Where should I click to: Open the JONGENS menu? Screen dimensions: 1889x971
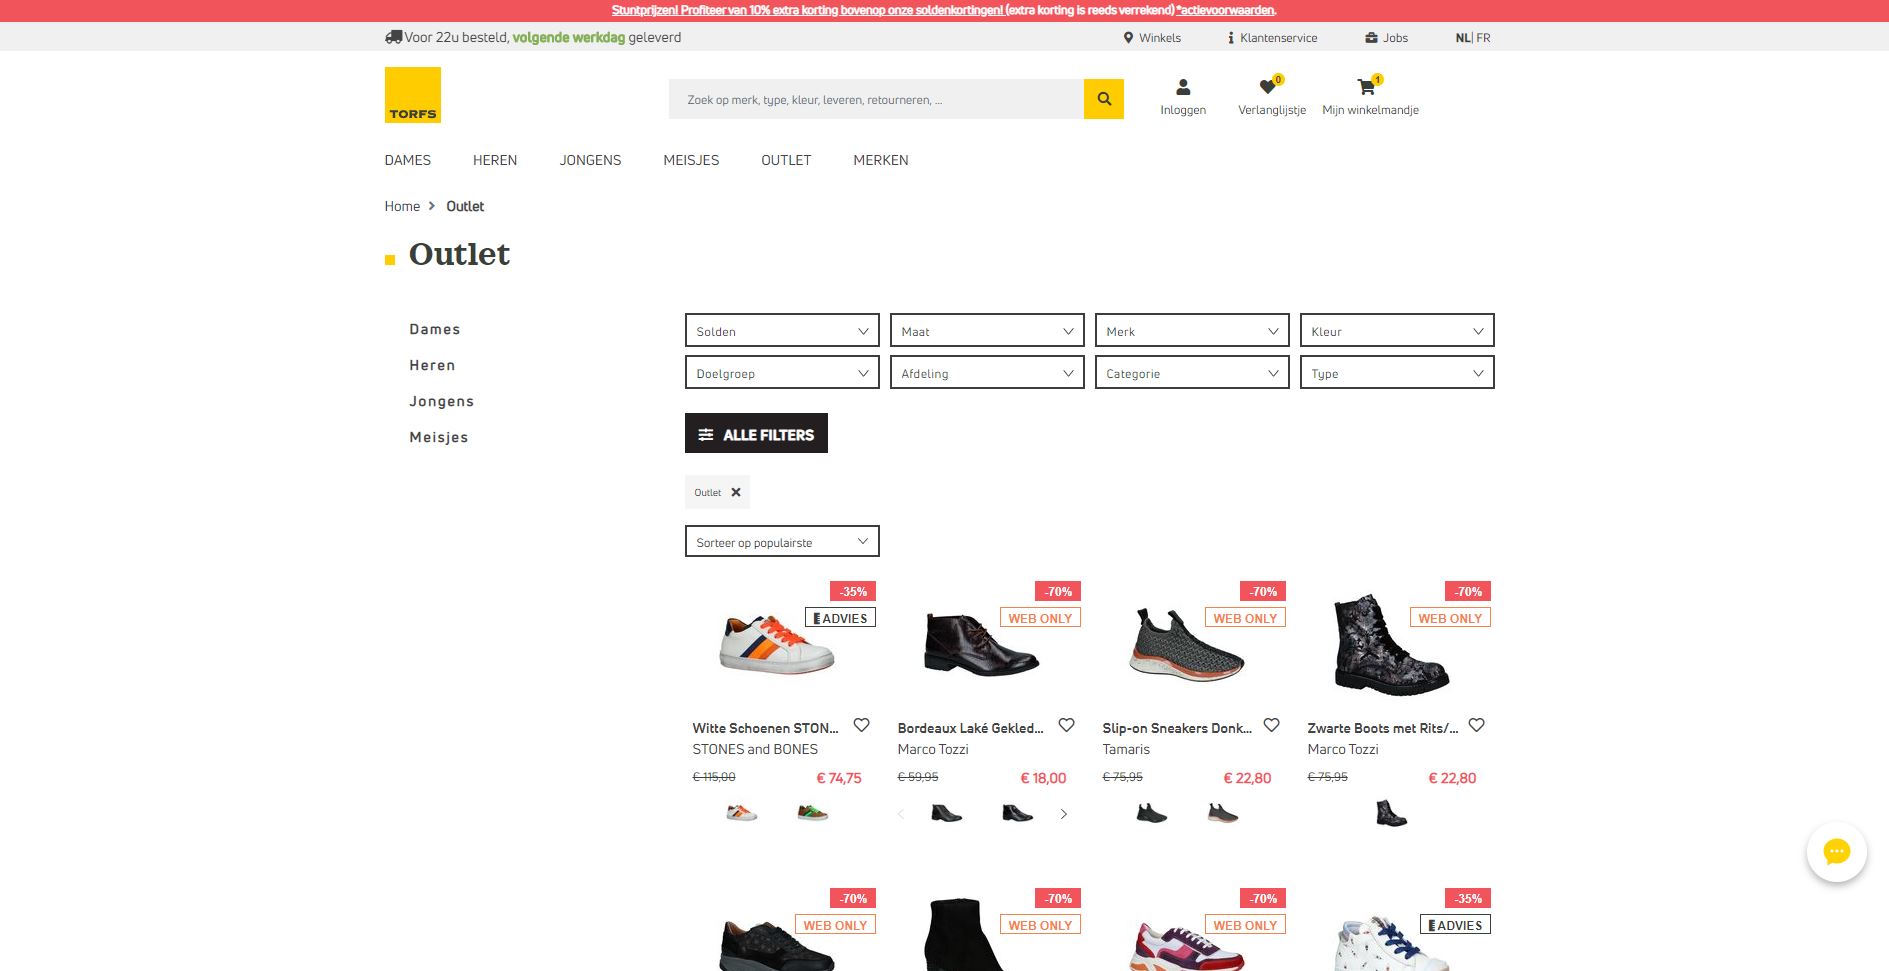point(590,160)
